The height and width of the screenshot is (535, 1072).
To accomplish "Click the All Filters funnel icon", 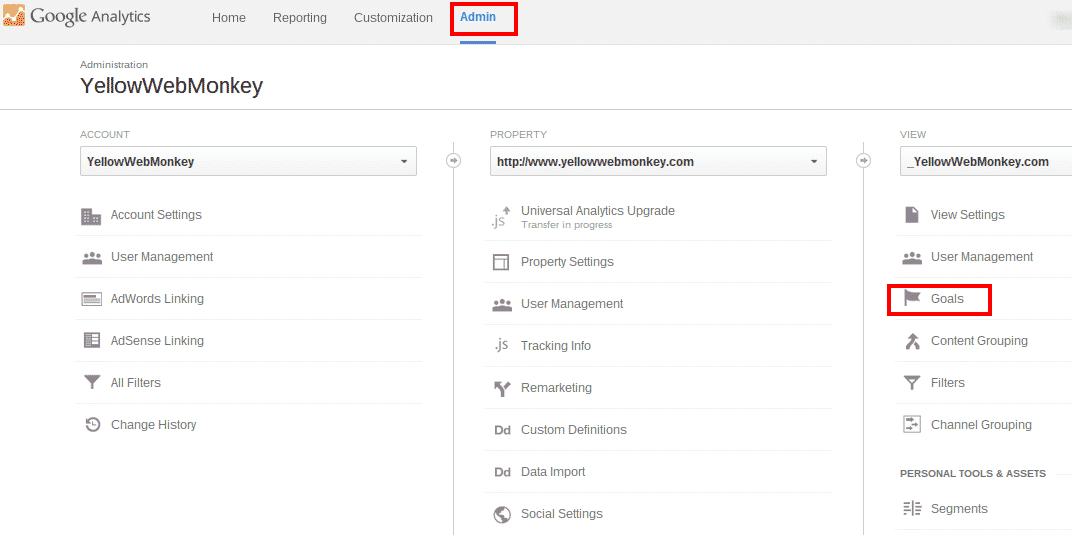I will tap(92, 383).
